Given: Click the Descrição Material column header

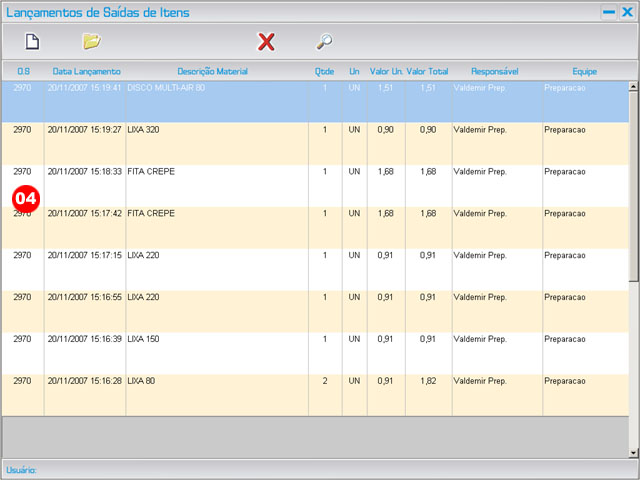Looking at the screenshot, I should coord(212,72).
